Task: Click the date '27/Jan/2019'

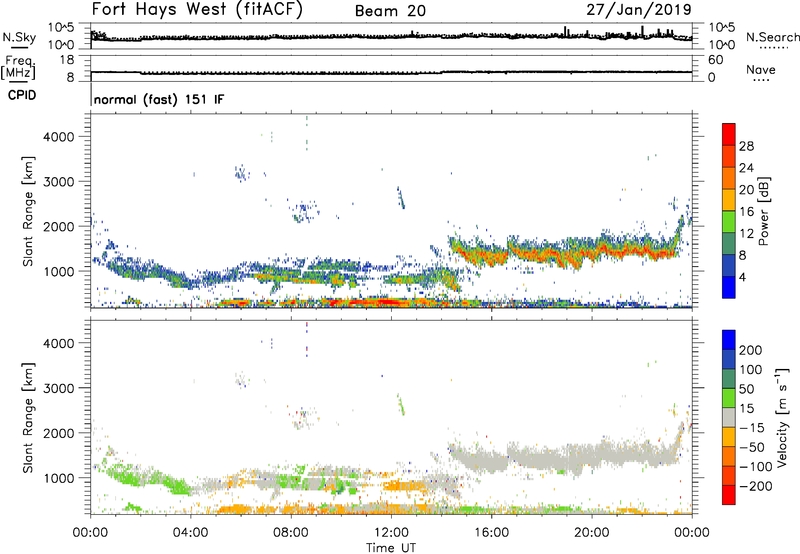Action: click(x=639, y=10)
